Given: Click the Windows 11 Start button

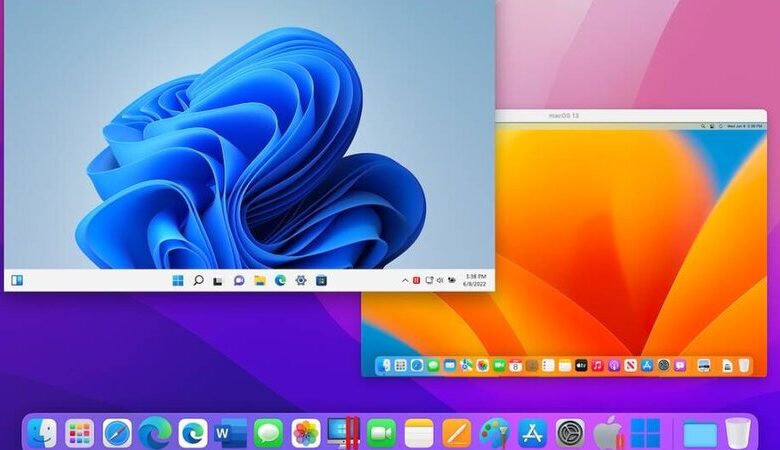Looking at the screenshot, I should point(178,280).
